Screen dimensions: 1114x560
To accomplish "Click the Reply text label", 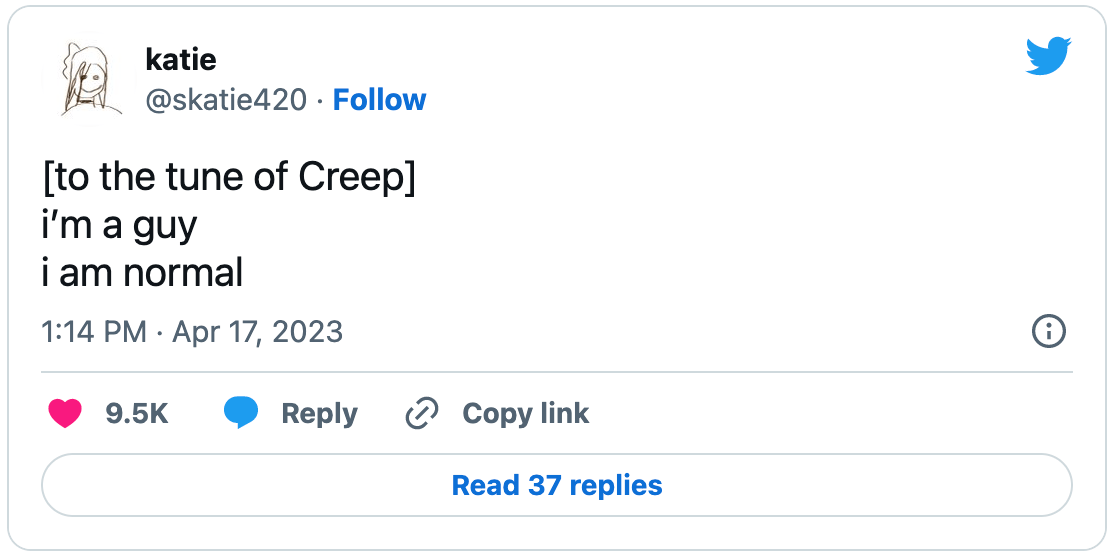I will click(x=319, y=413).
